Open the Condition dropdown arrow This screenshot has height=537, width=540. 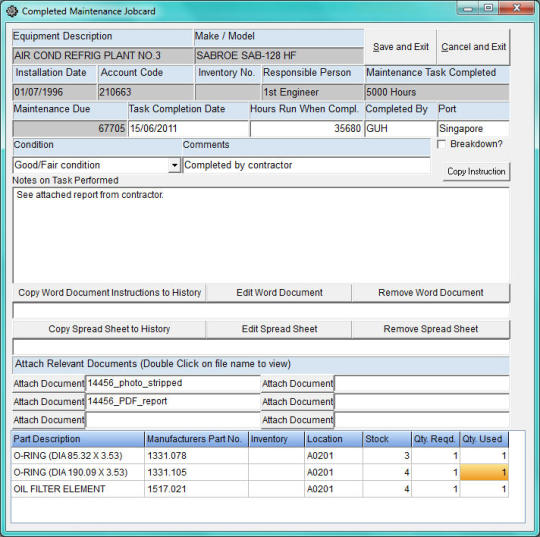pos(174,165)
